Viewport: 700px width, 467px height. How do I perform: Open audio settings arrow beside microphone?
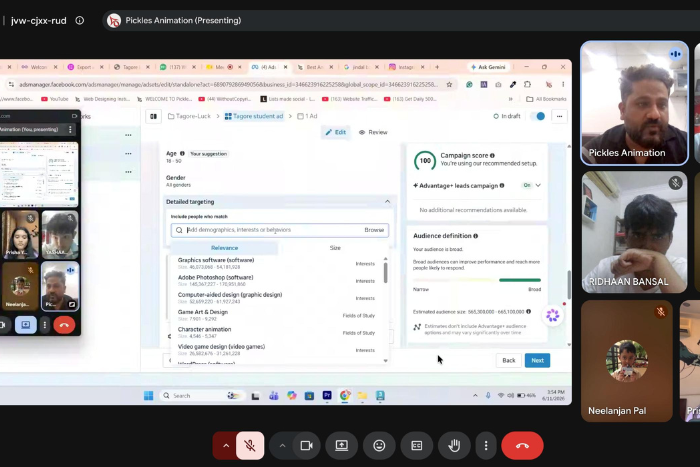pos(226,446)
